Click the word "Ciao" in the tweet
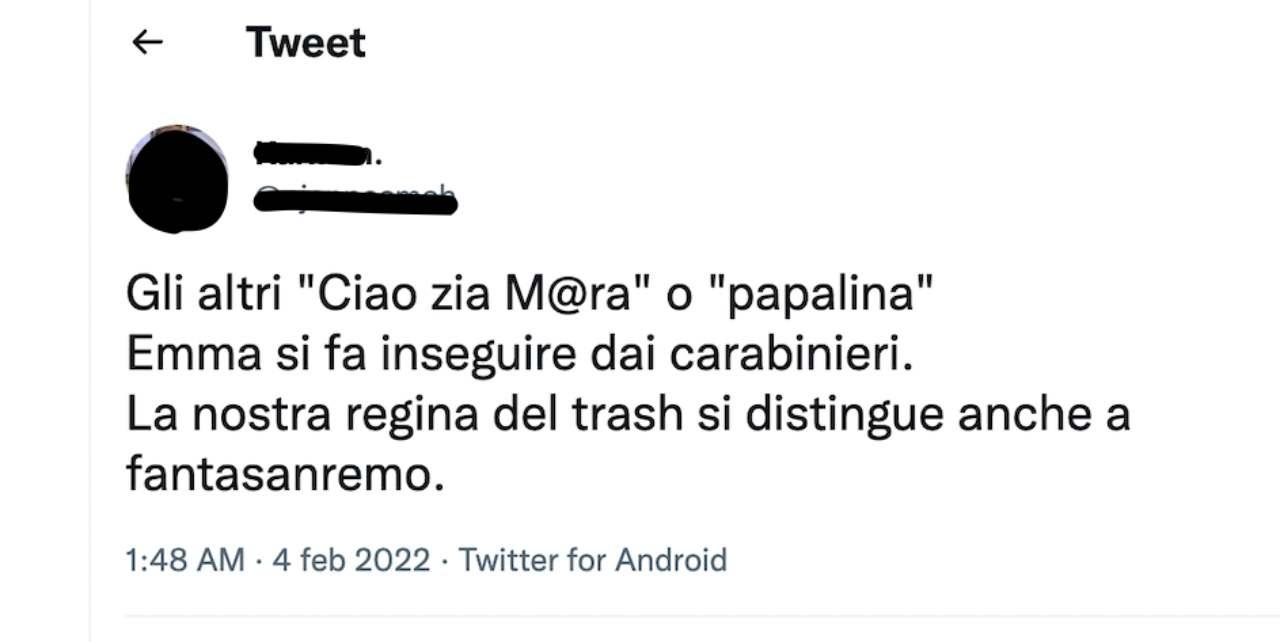The image size is (1280, 642). tap(352, 299)
